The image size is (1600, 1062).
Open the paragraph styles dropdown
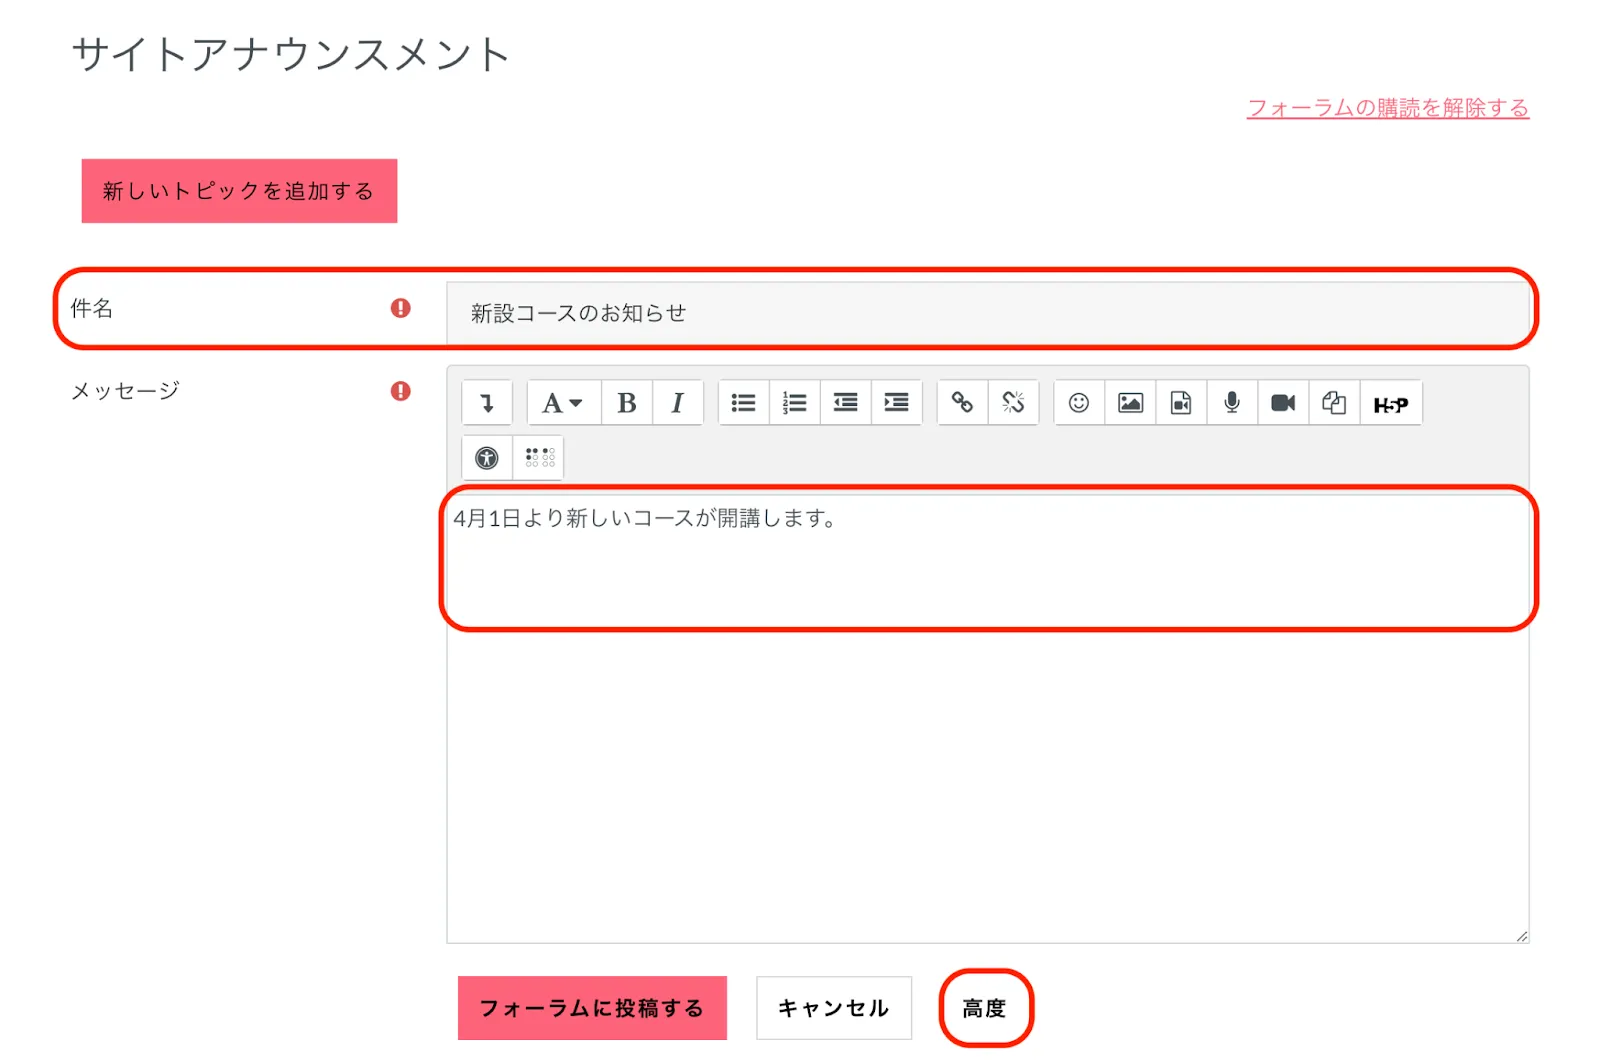(562, 403)
